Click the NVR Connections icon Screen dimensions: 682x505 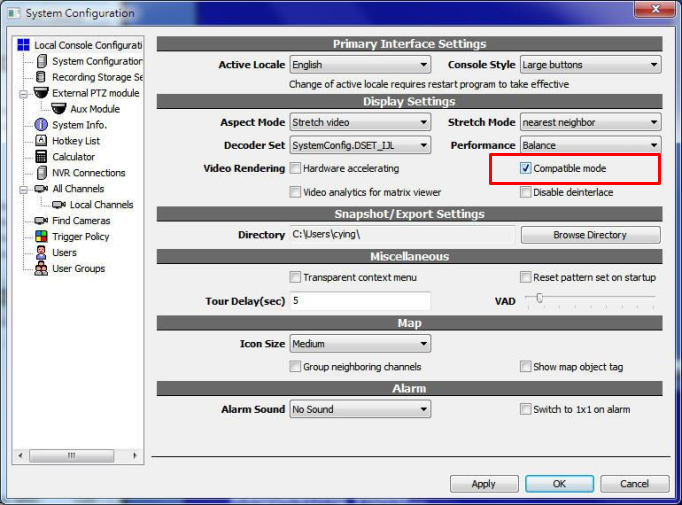(x=41, y=173)
